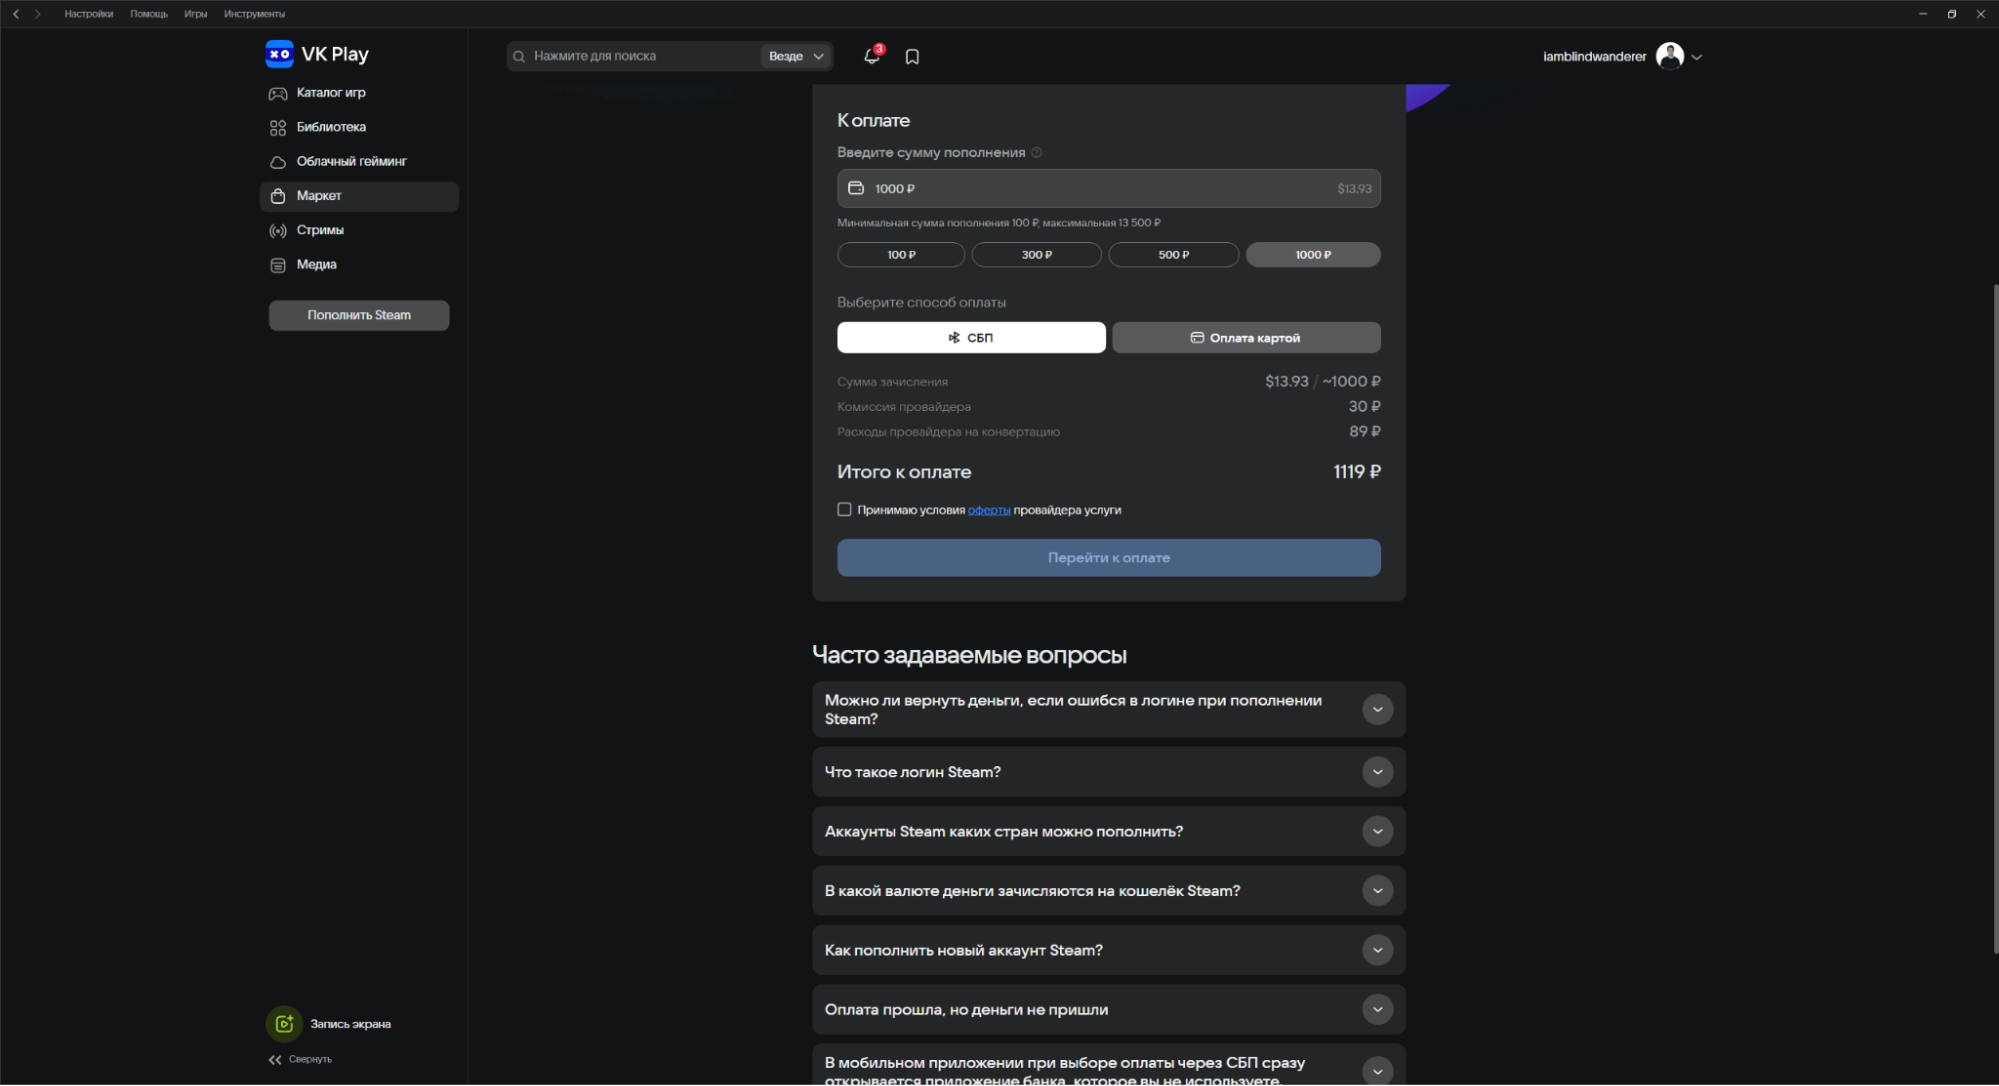Select Оплата картой payment method
This screenshot has height=1086, width=1999.
(1246, 338)
